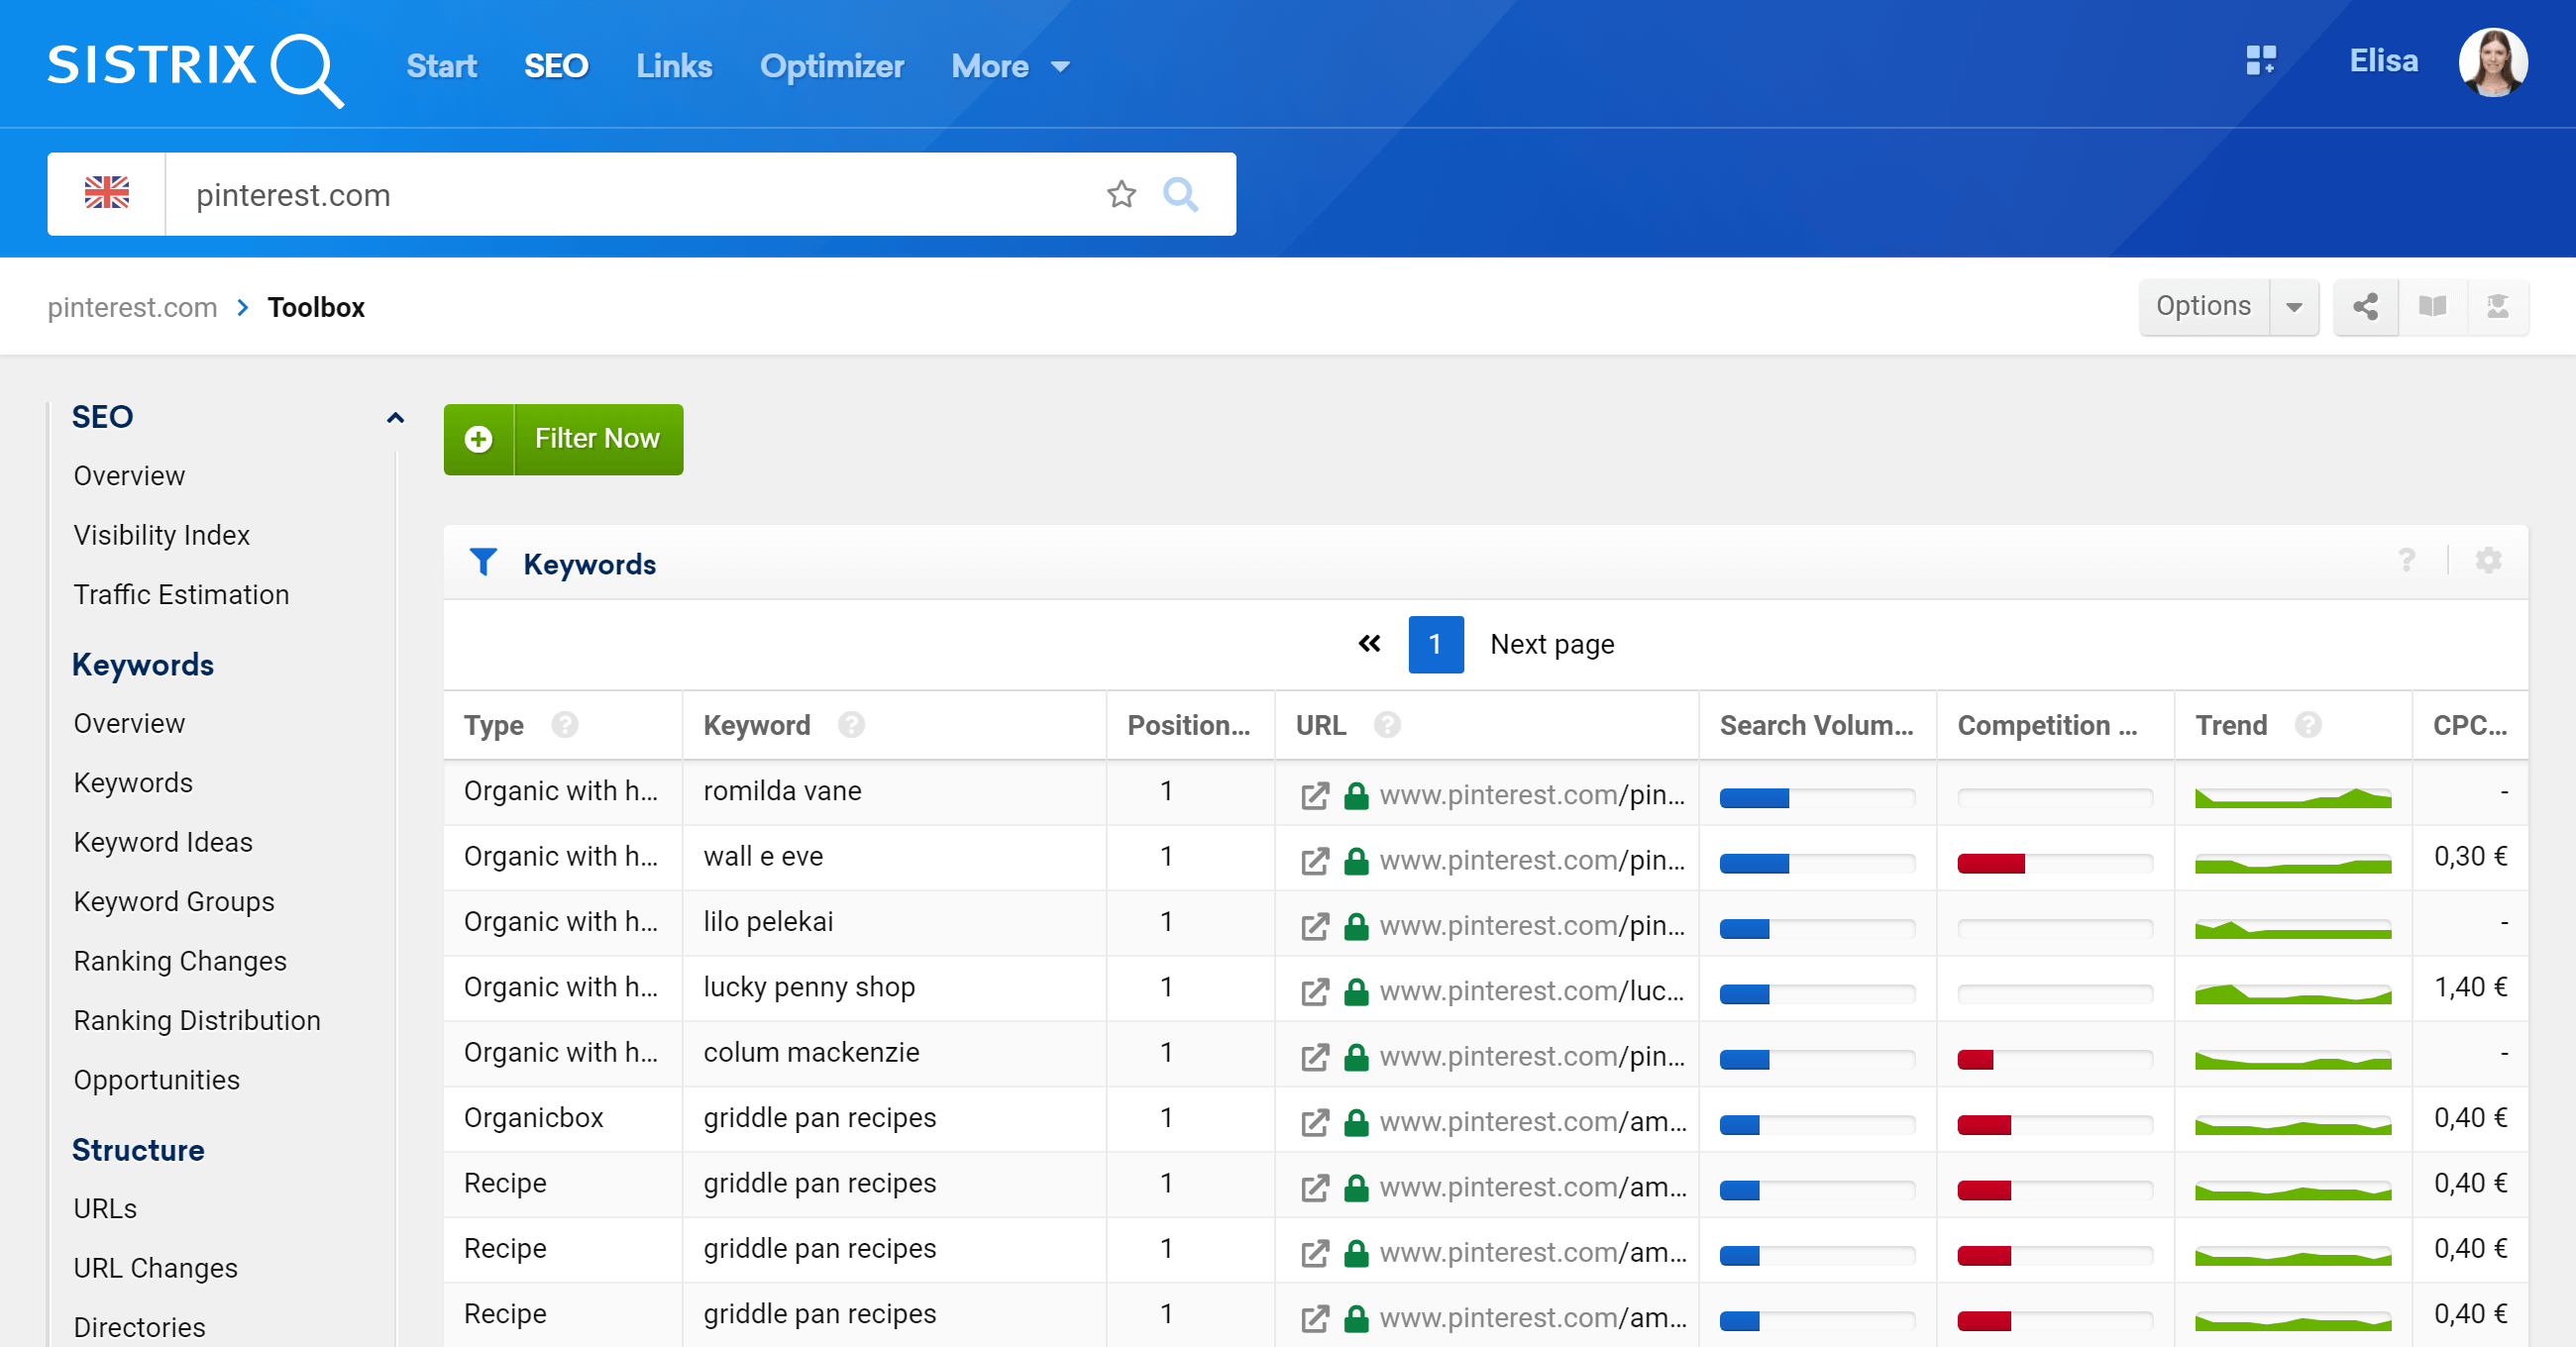Sort by Search Volume column header
2576x1347 pixels.
[1816, 725]
